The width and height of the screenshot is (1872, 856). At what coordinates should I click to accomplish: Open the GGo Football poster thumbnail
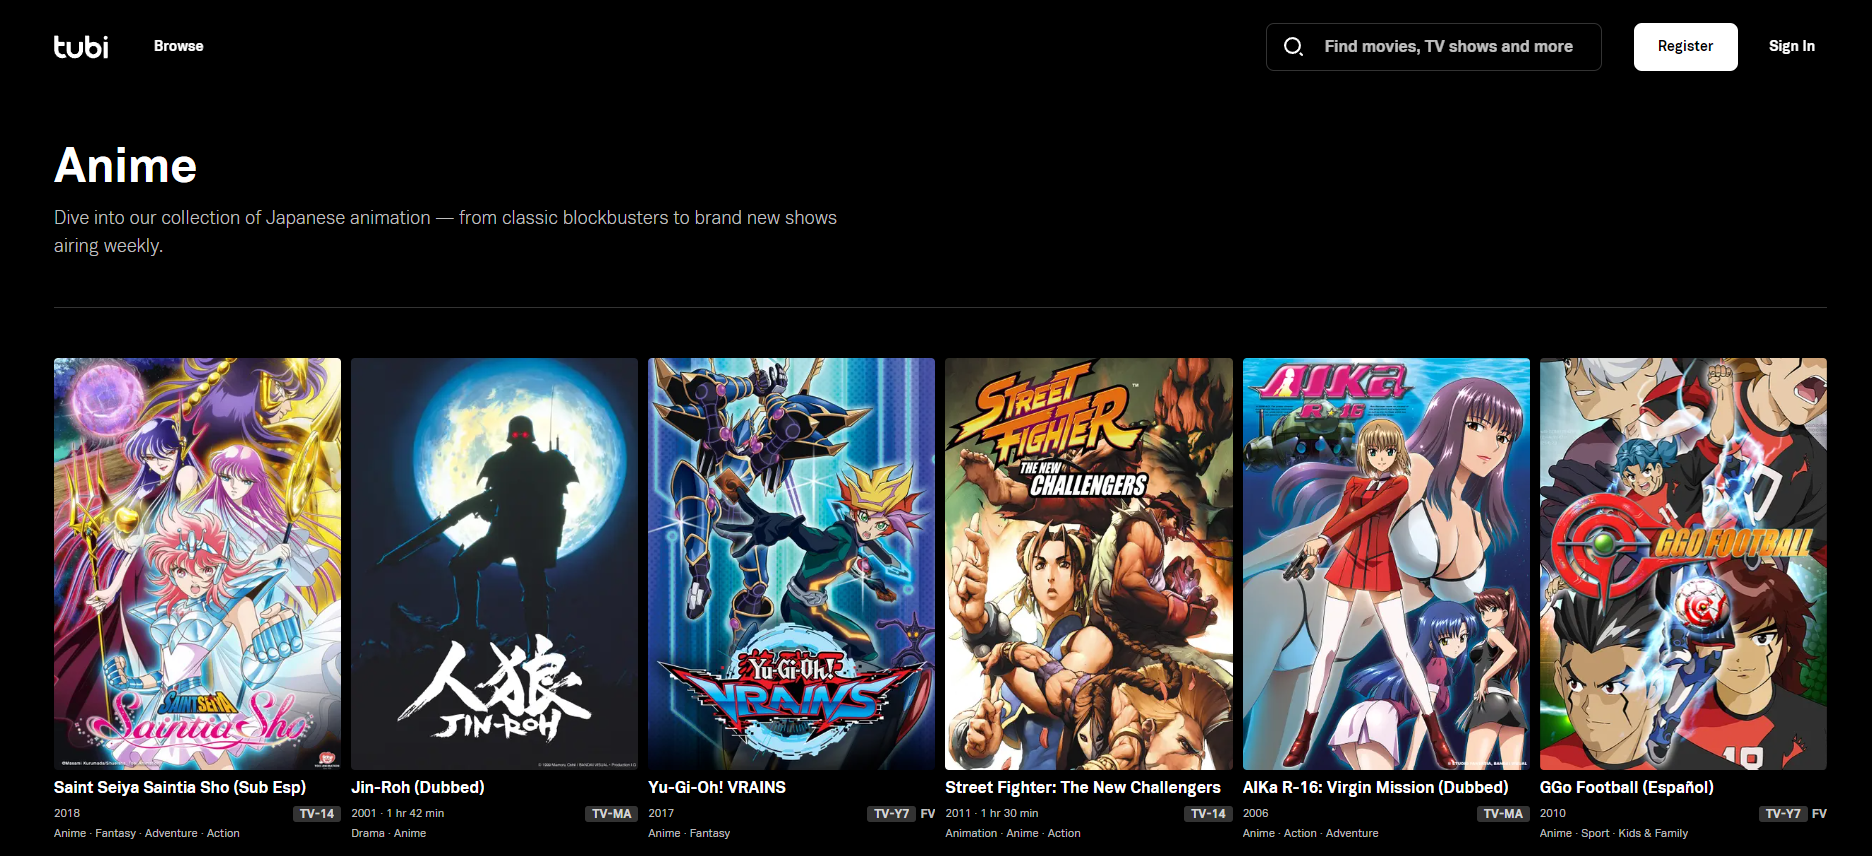pos(1683,564)
